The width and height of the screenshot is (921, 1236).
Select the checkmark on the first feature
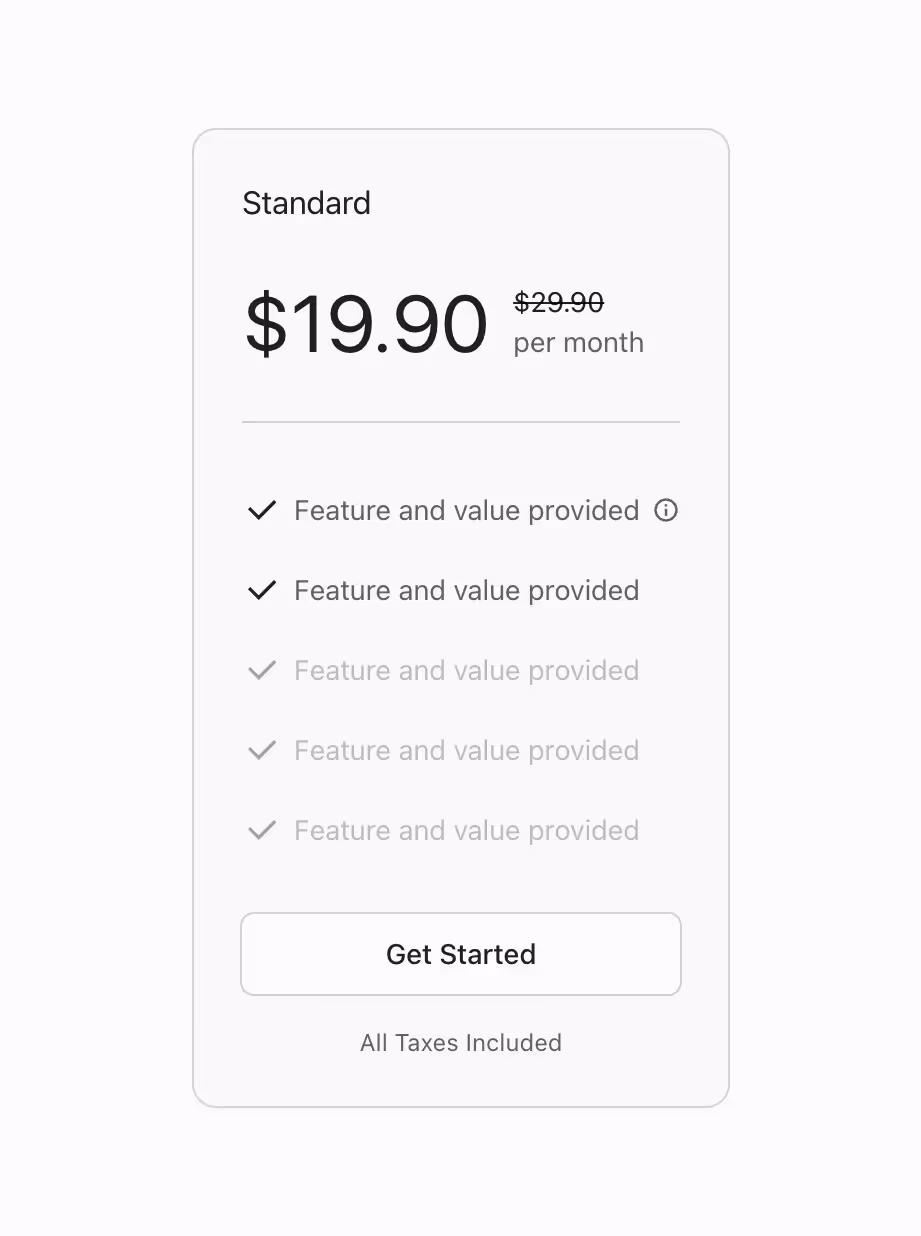[x=261, y=510]
